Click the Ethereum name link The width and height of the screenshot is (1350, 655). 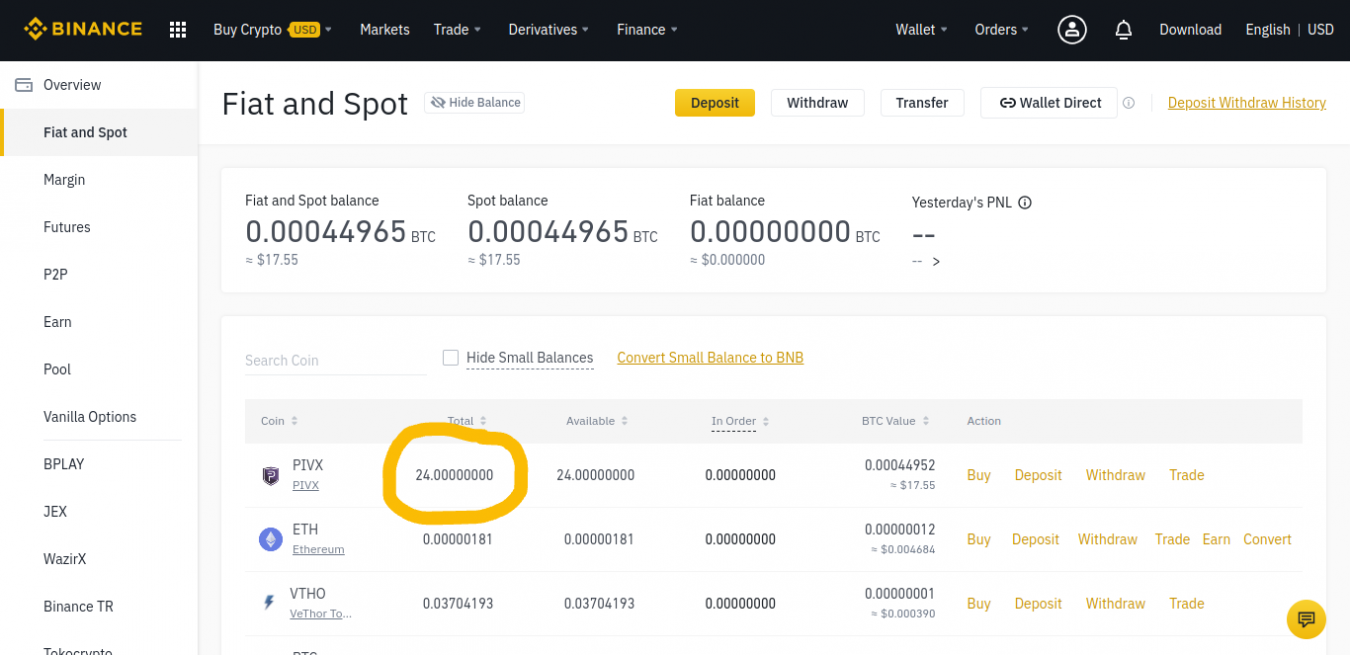[x=318, y=550]
